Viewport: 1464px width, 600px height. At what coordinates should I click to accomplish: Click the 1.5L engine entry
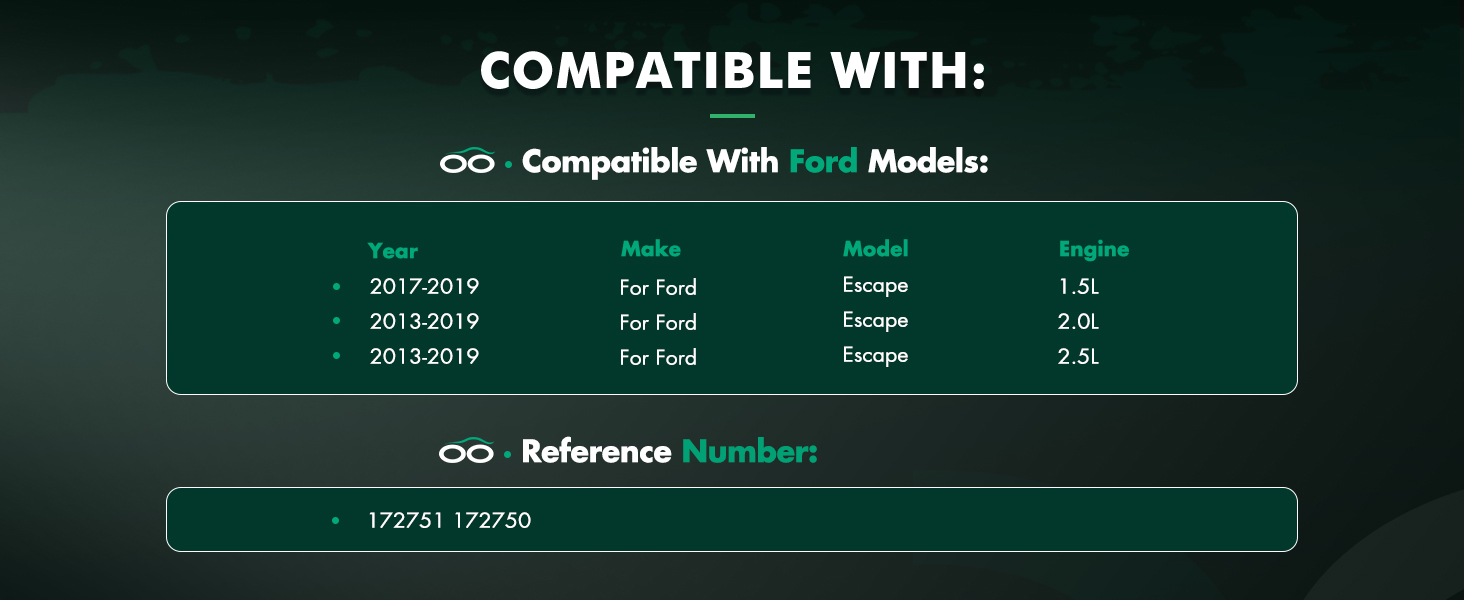[x=1078, y=287]
